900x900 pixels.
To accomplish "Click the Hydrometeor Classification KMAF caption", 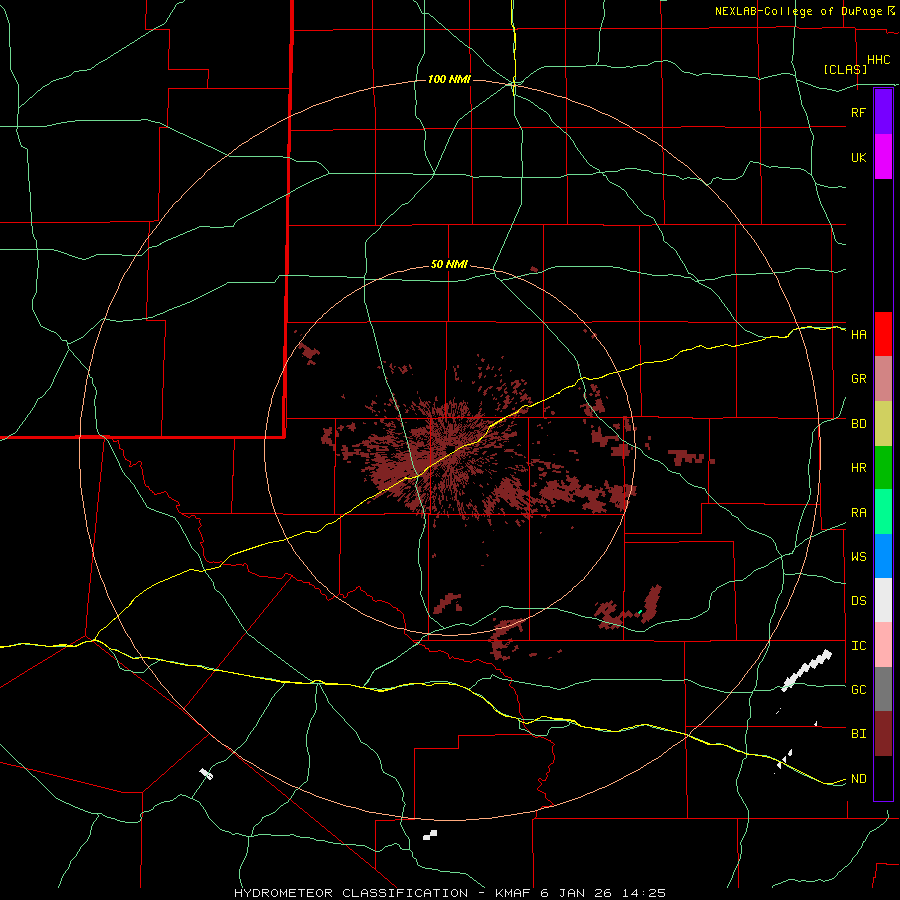I will point(450,893).
